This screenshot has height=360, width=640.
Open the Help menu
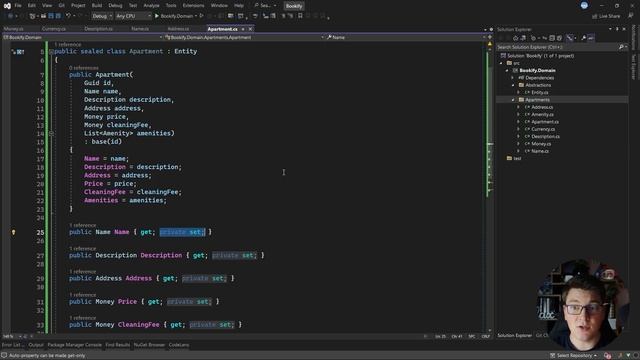239,6
